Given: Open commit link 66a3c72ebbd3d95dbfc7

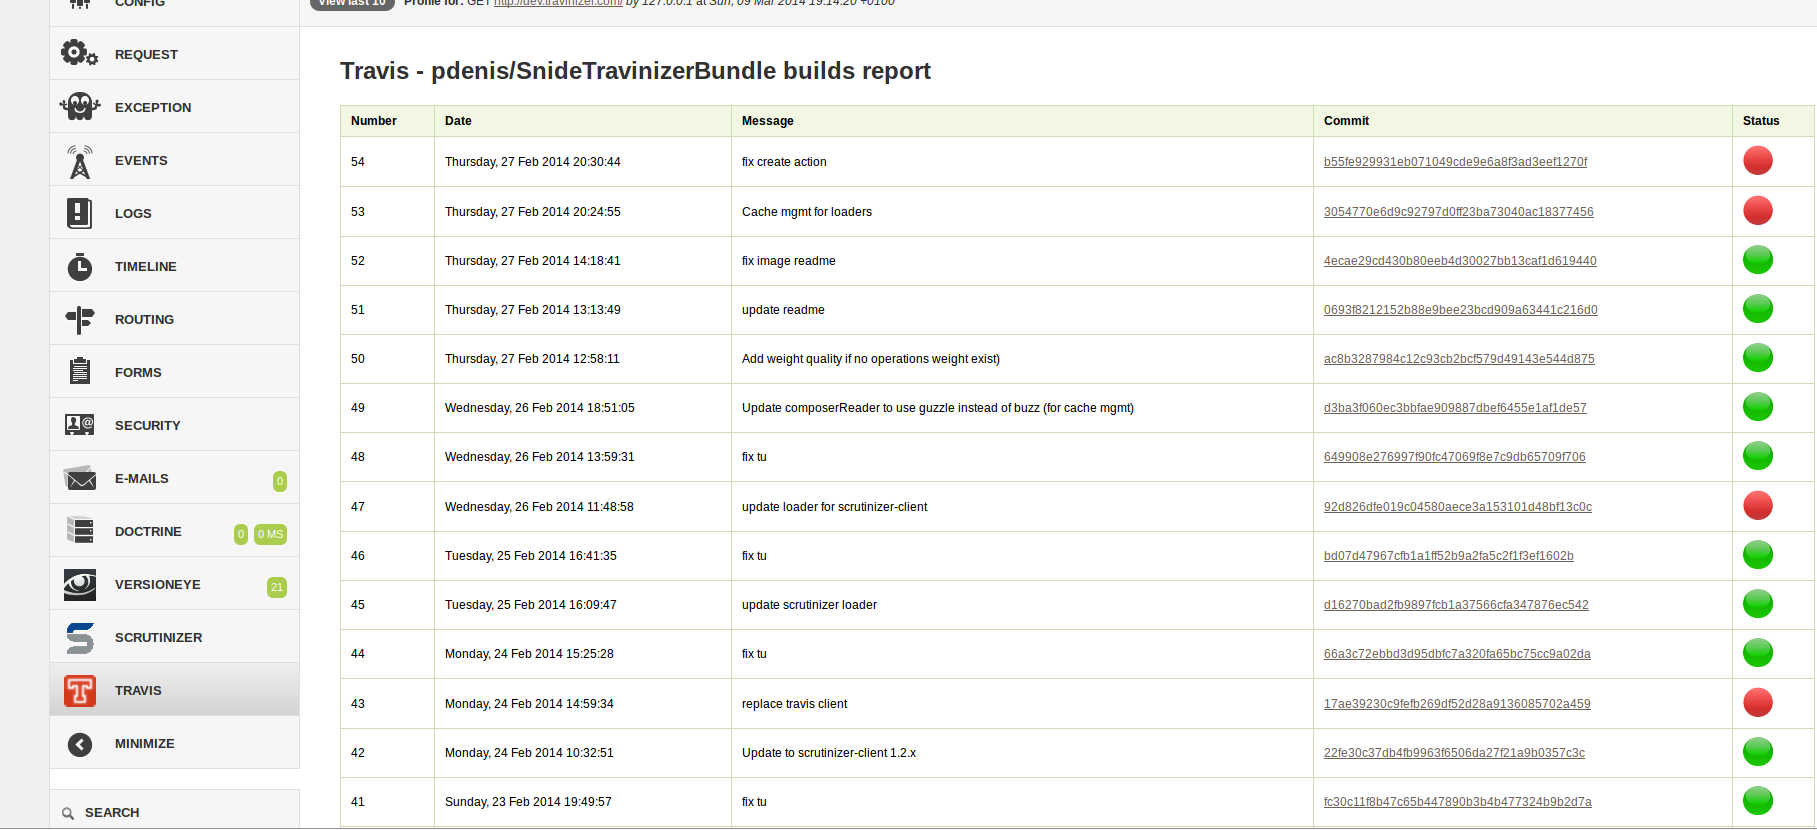Looking at the screenshot, I should pyautogui.click(x=1457, y=654).
